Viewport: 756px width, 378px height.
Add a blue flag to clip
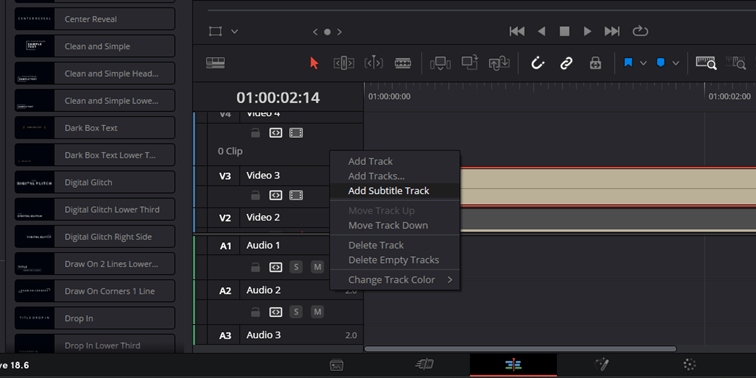click(x=628, y=63)
